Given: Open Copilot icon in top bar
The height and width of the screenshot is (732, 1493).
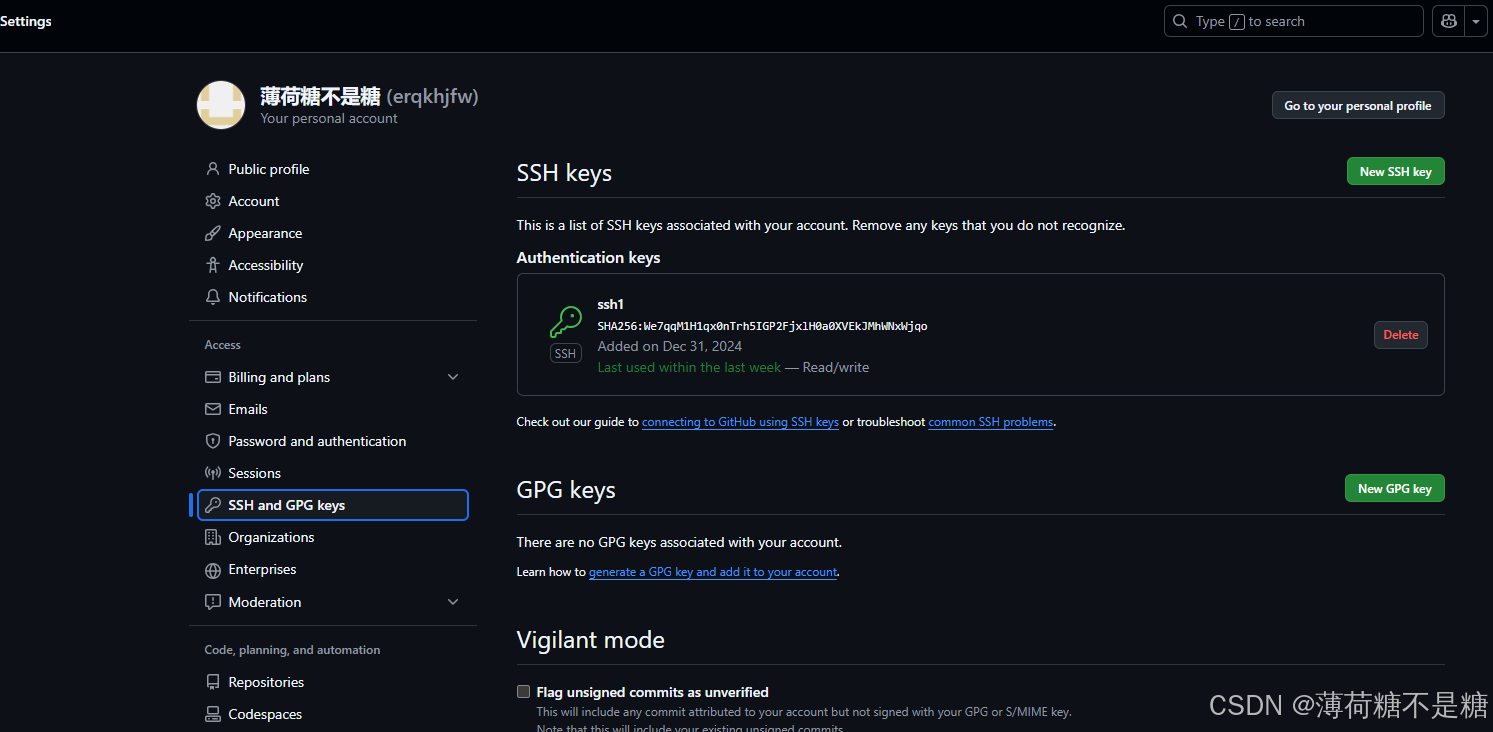Looking at the screenshot, I should pyautogui.click(x=1447, y=21).
